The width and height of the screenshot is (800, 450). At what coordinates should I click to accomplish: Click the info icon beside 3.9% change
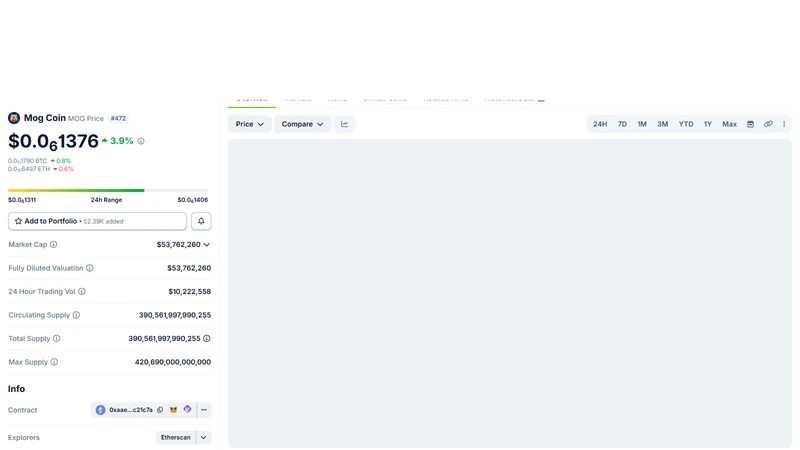(141, 141)
